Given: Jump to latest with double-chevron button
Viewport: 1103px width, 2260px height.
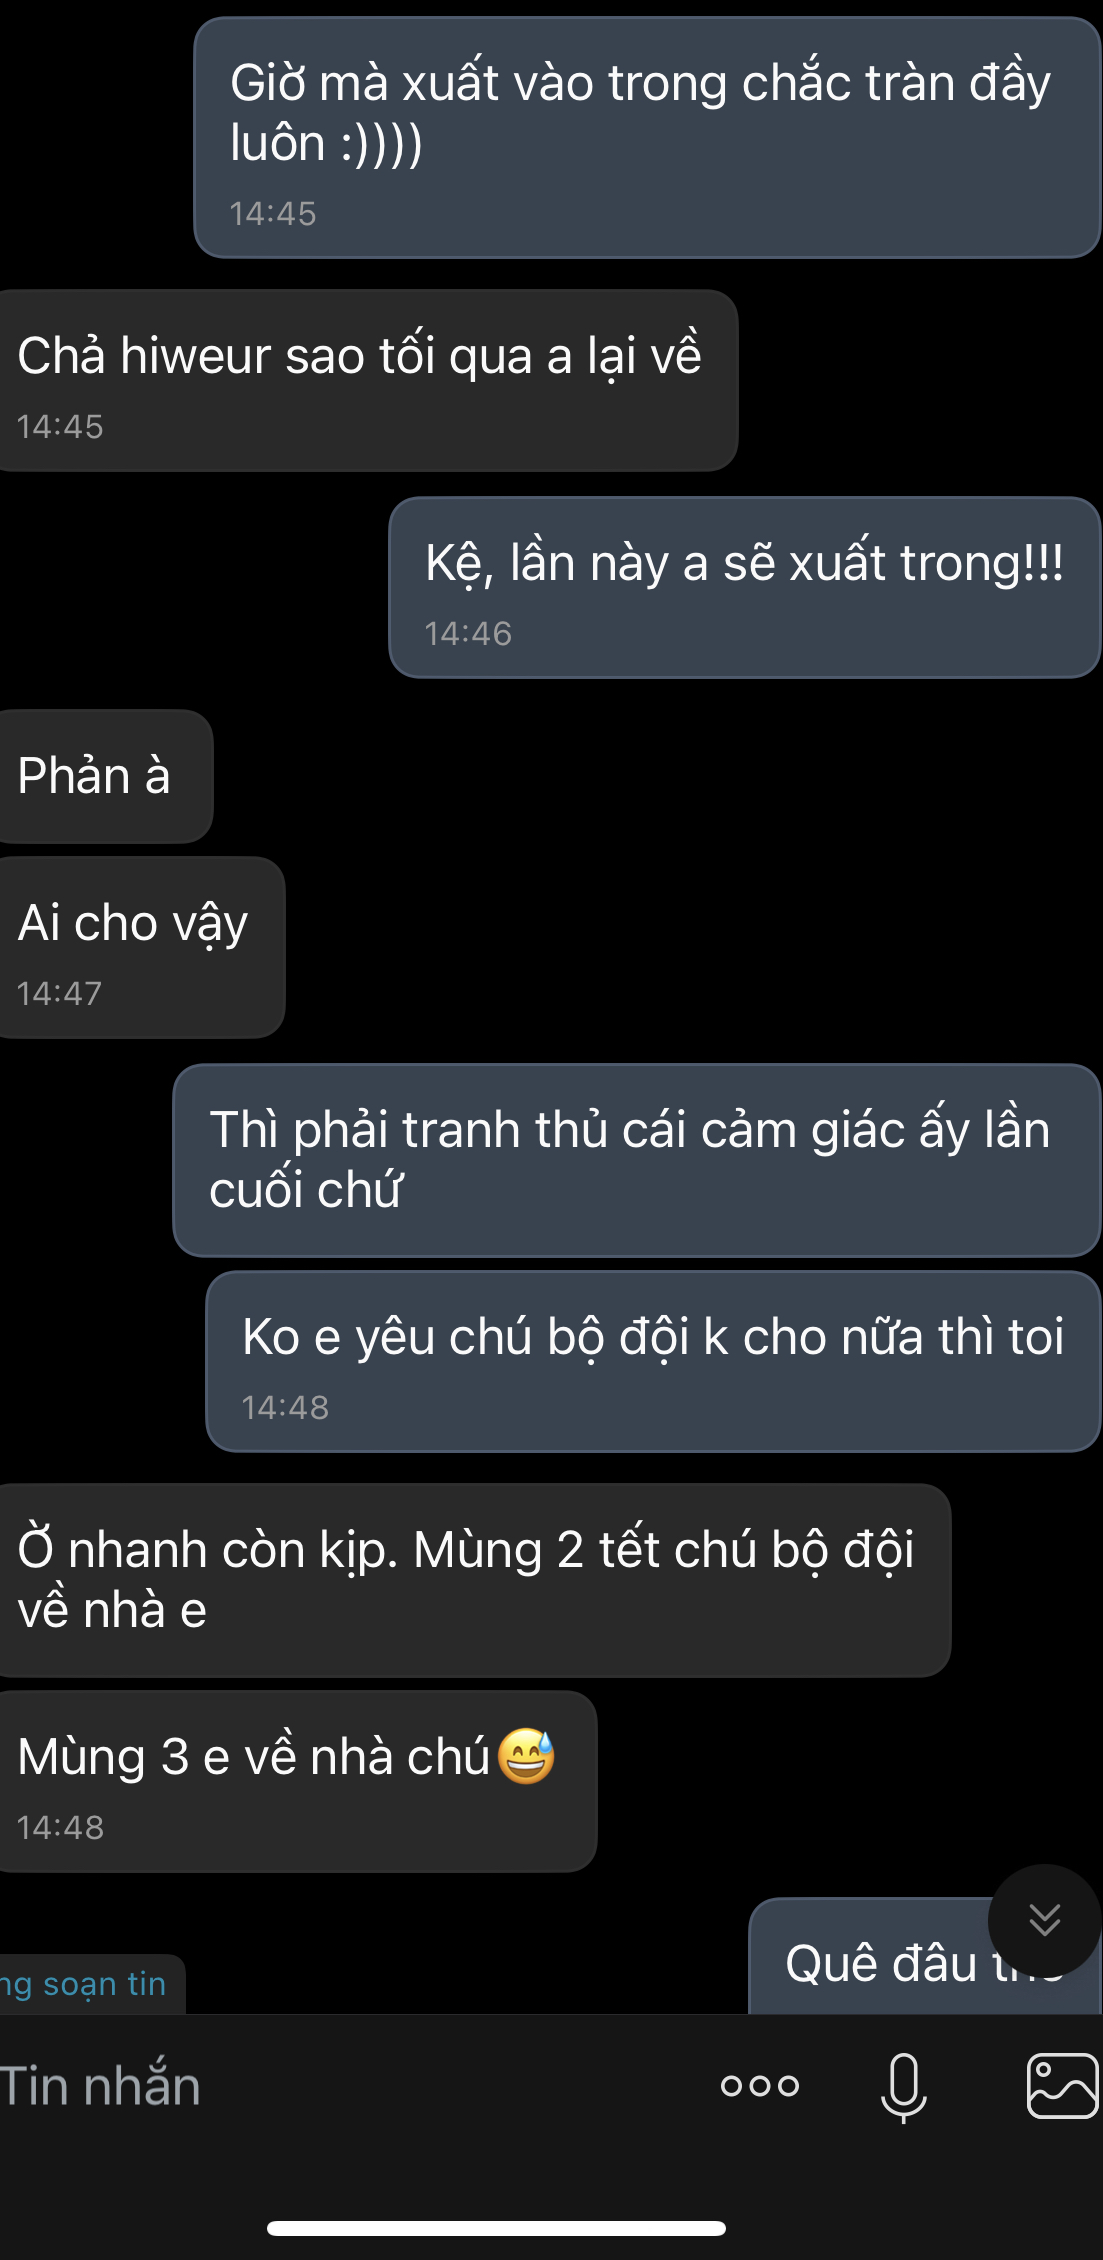Looking at the screenshot, I should pos(1044,1920).
